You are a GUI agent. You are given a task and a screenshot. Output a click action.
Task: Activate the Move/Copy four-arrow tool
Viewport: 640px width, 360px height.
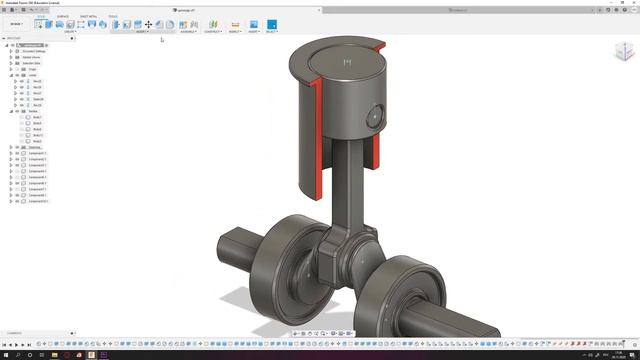149,24
